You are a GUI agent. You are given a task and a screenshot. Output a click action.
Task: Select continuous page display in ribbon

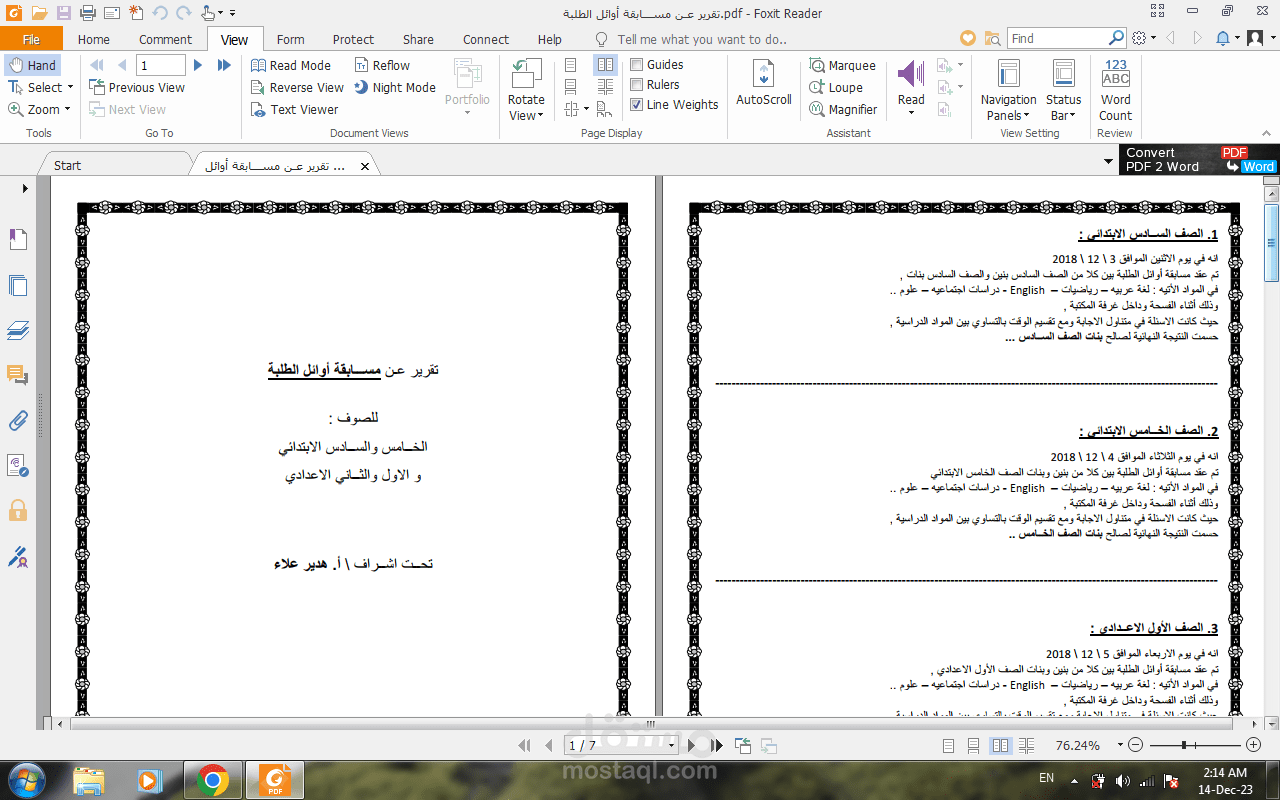pyautogui.click(x=571, y=87)
